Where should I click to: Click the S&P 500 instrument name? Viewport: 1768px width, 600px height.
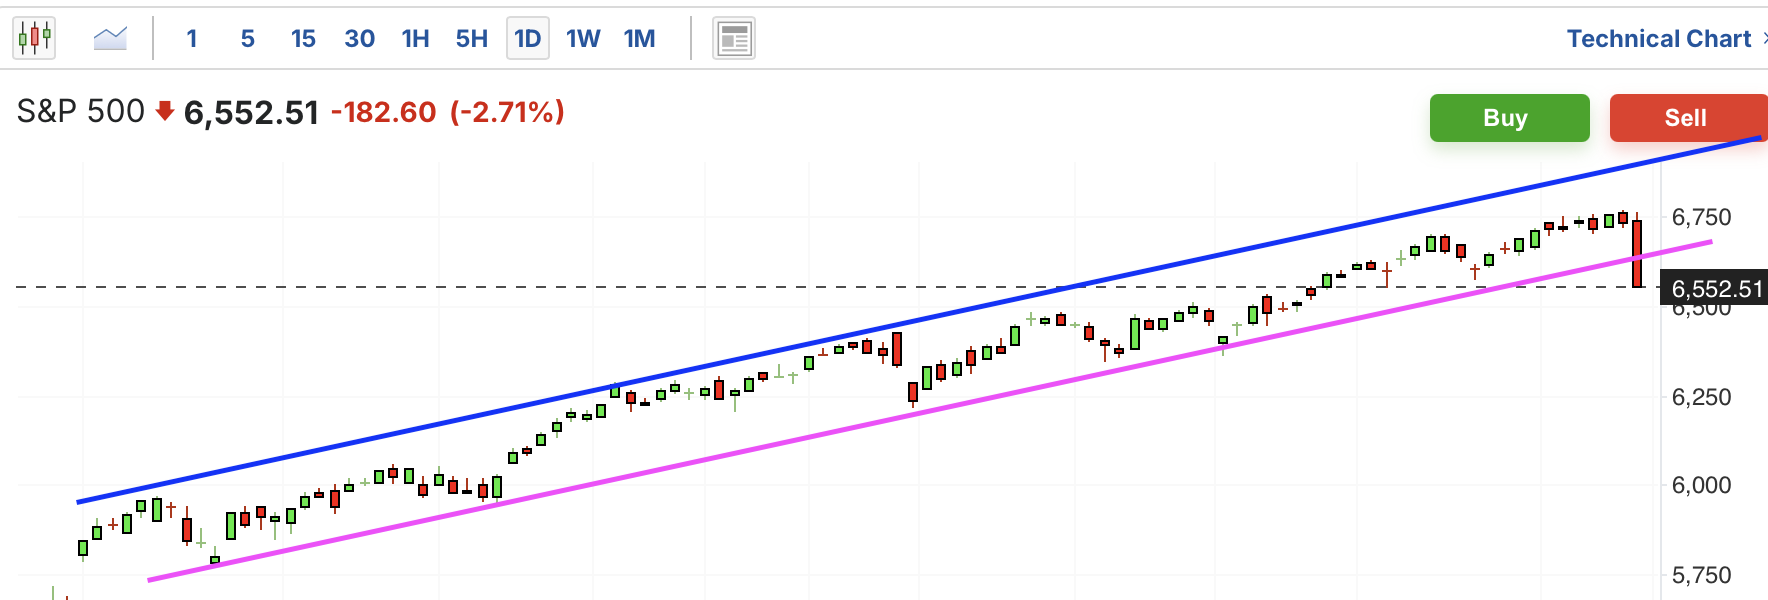tap(81, 111)
